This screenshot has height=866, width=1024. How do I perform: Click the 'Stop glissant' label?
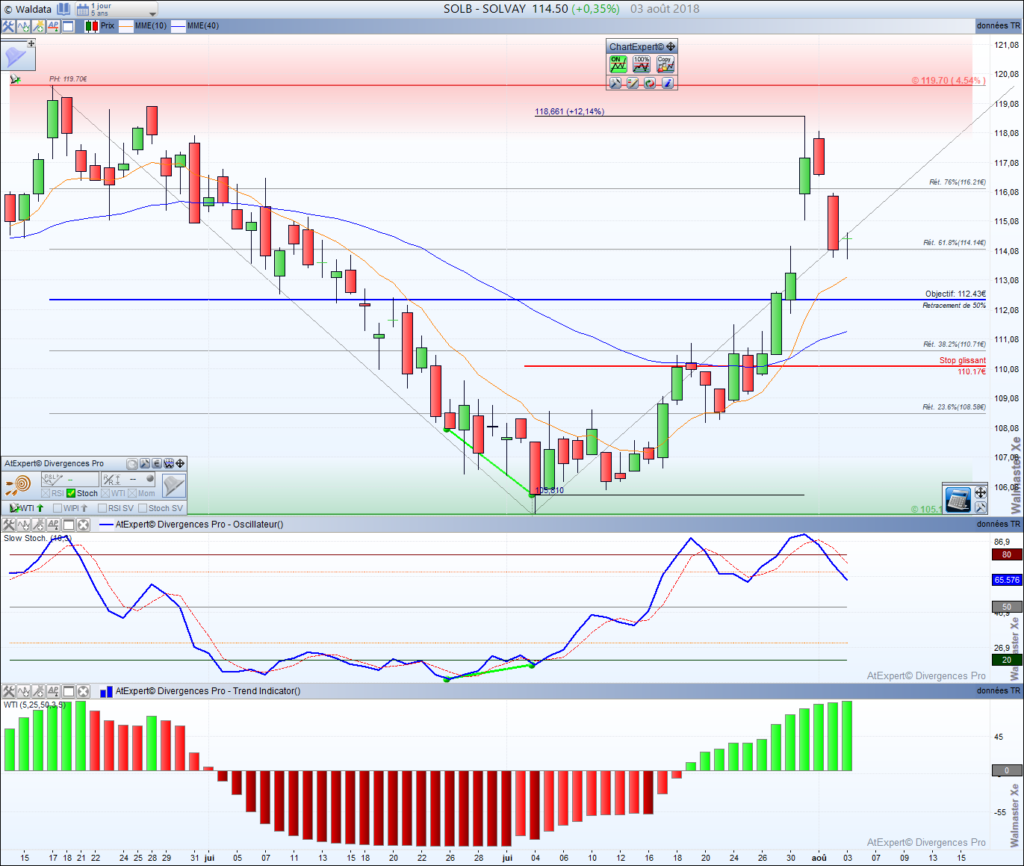[963, 361]
